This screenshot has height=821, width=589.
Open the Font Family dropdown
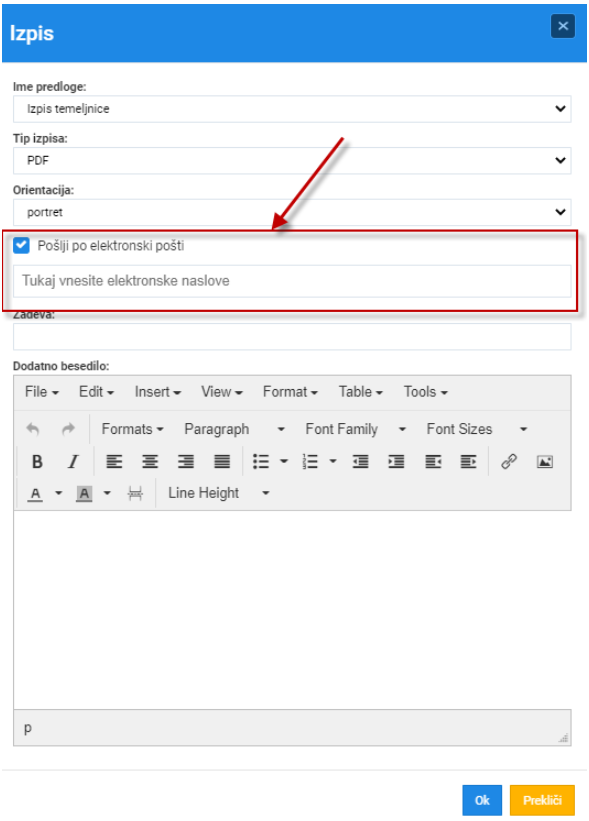tap(355, 429)
